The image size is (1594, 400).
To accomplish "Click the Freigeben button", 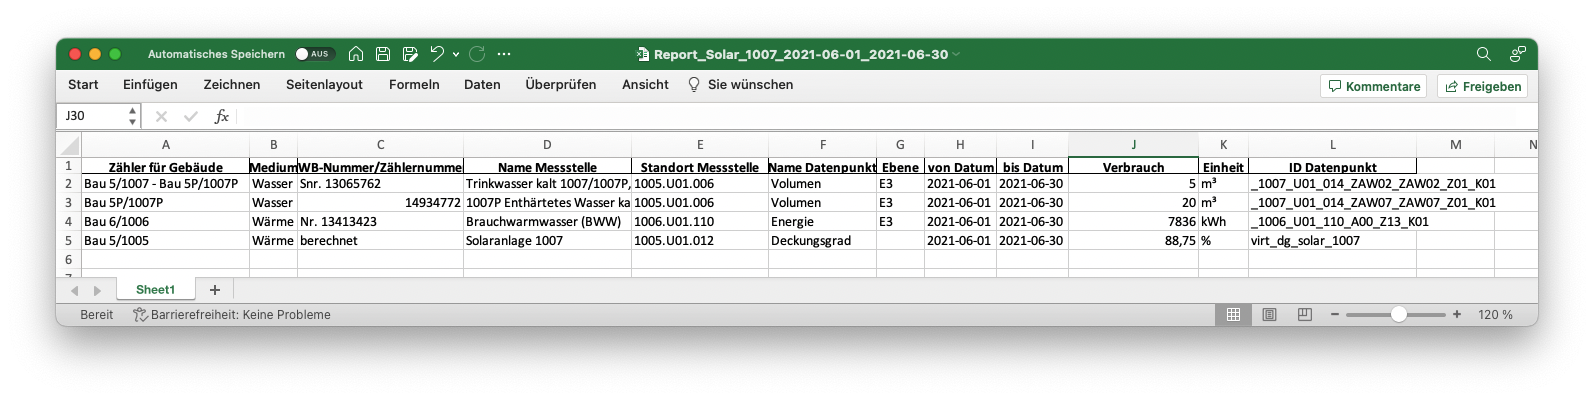I will (1482, 87).
